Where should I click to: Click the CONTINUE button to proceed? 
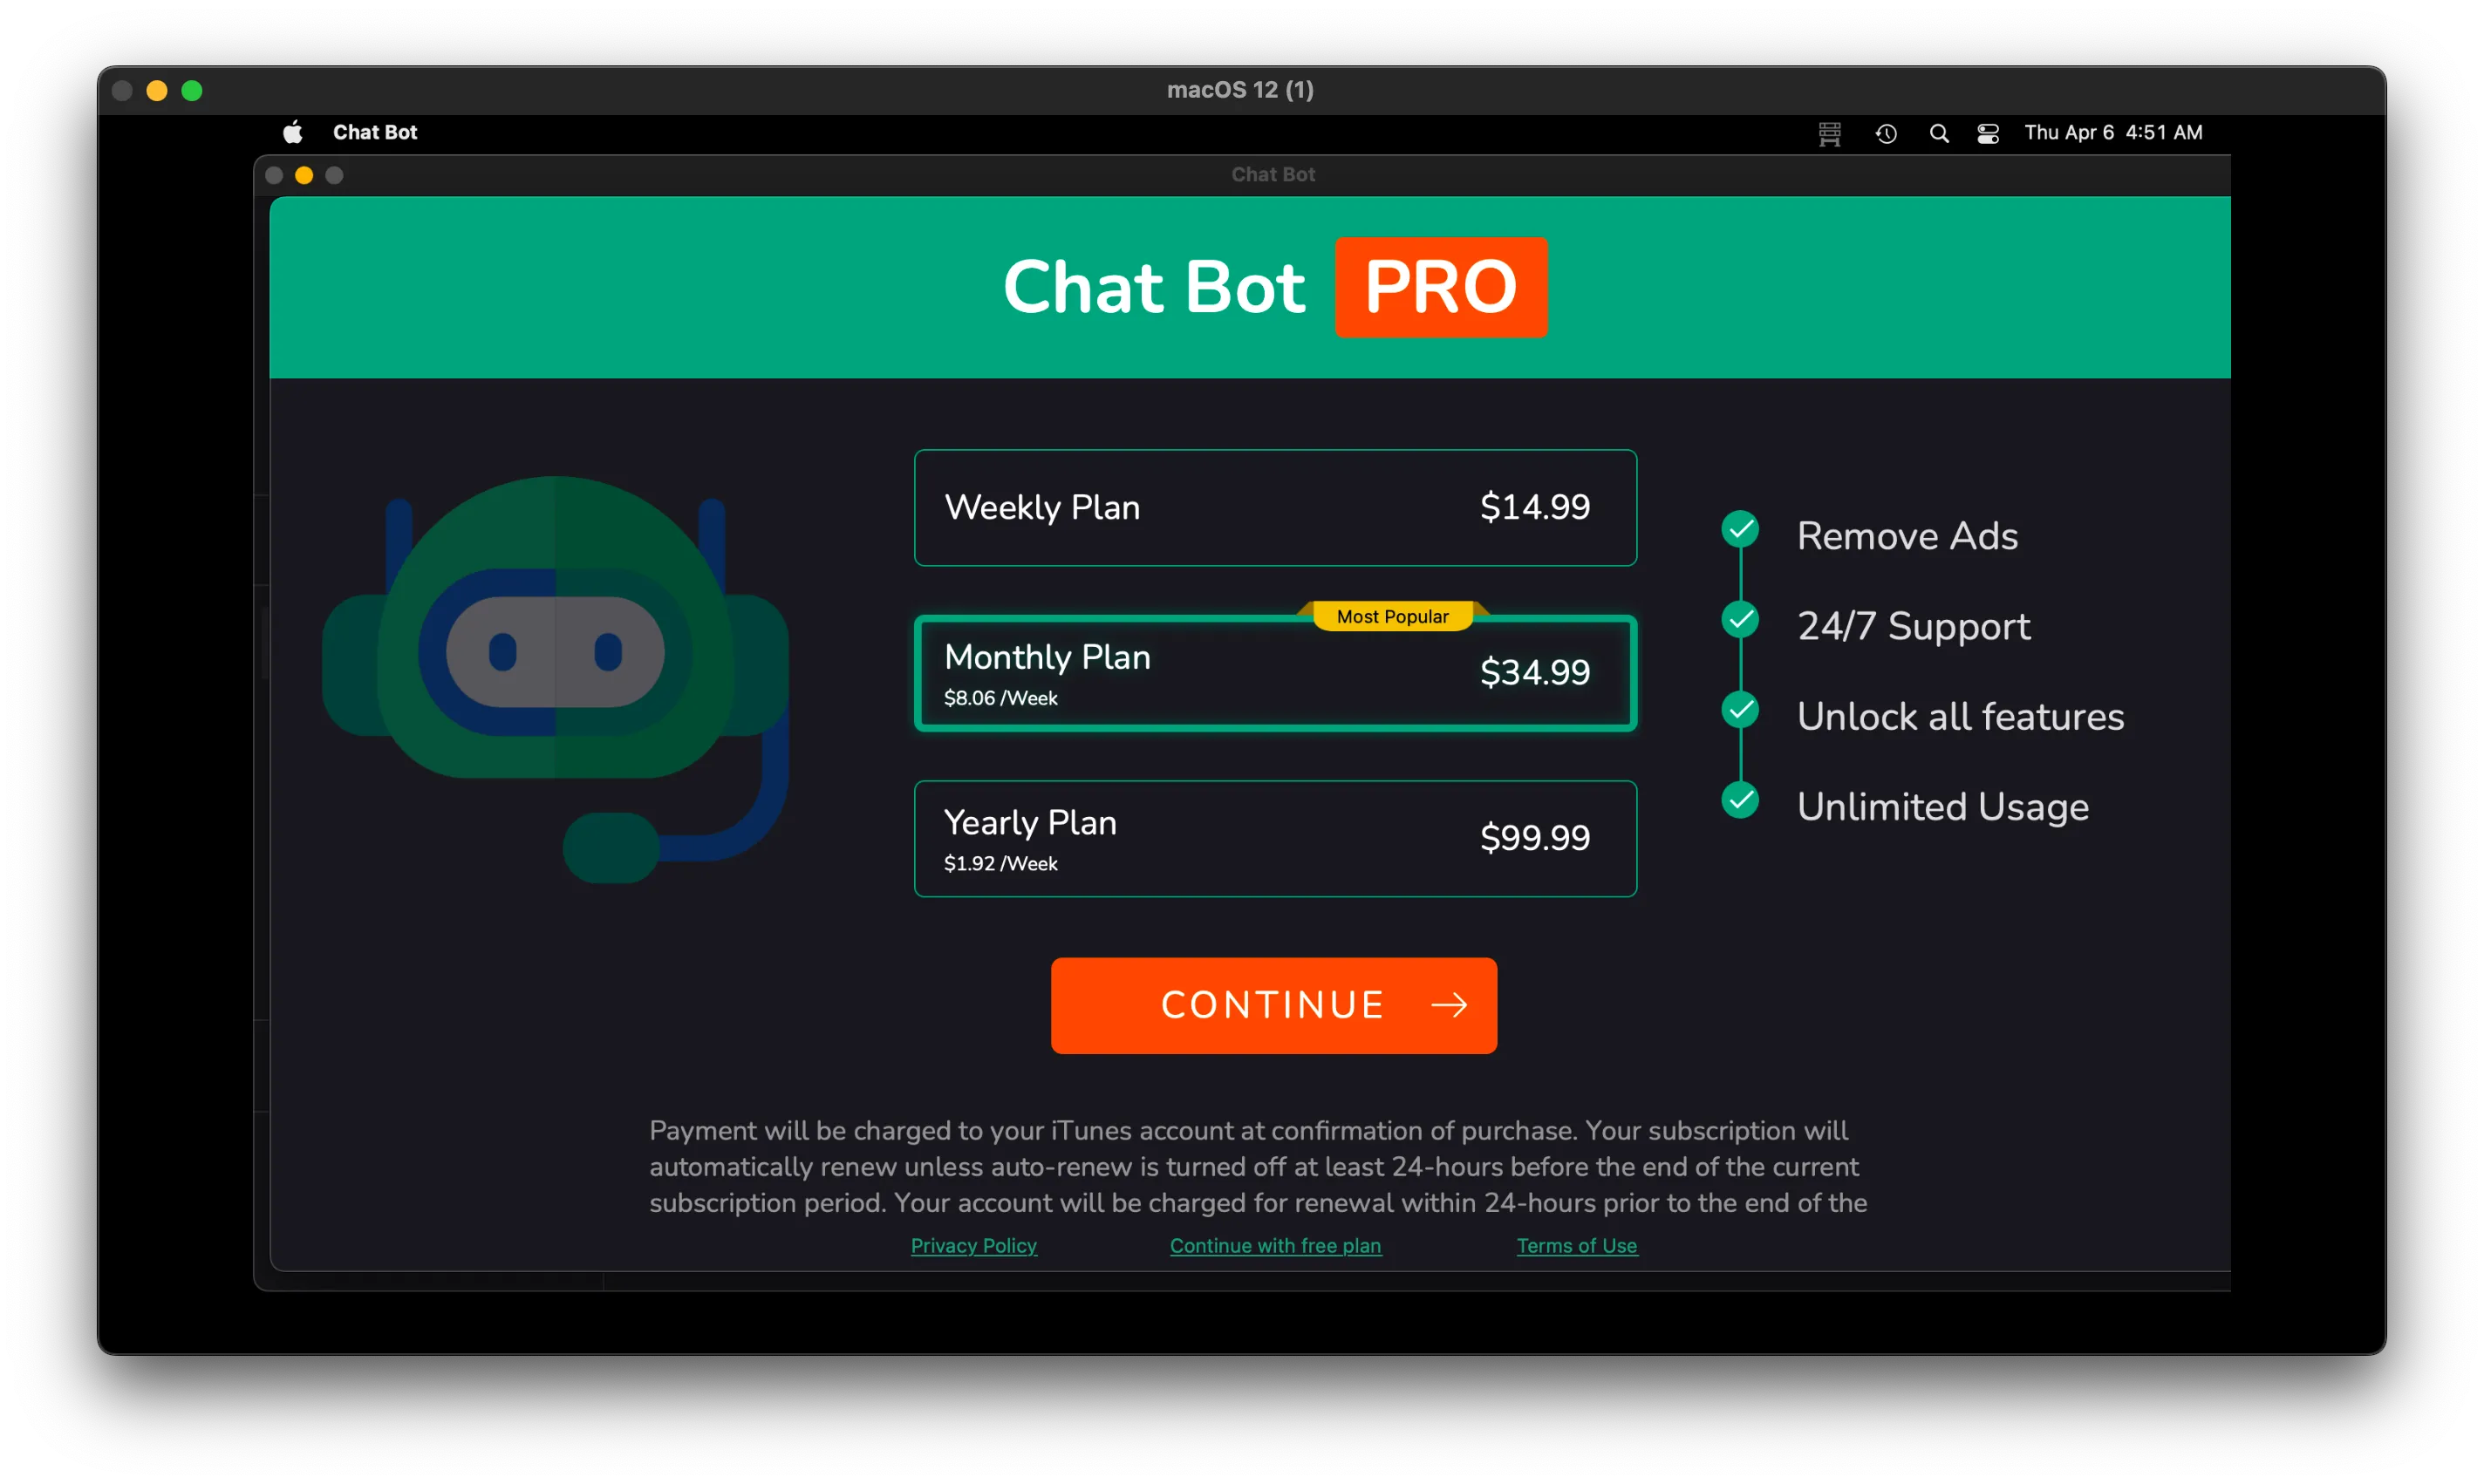1273,1005
